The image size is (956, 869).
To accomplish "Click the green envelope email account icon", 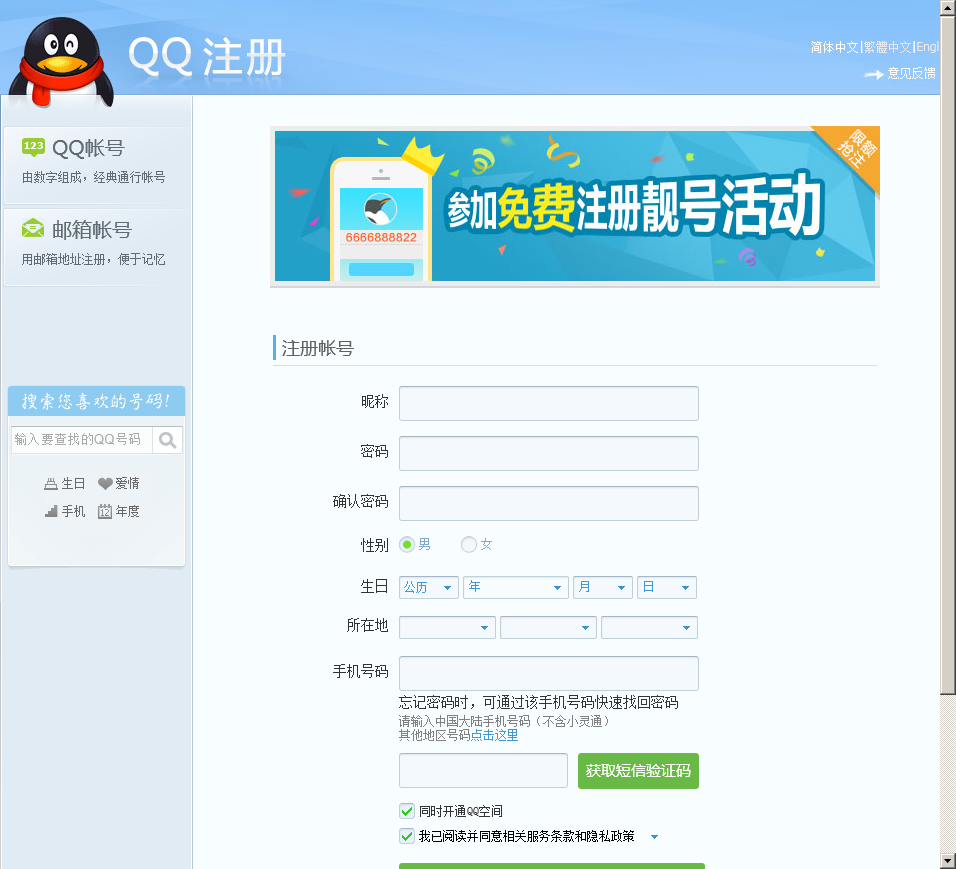I will [33, 229].
